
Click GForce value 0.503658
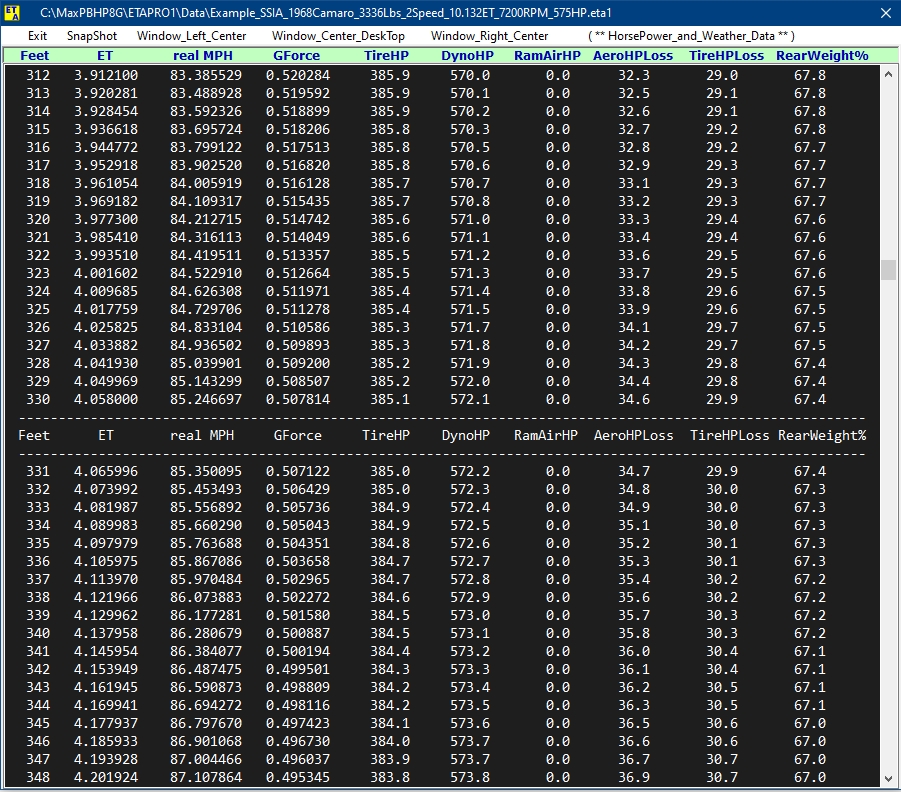click(x=298, y=562)
